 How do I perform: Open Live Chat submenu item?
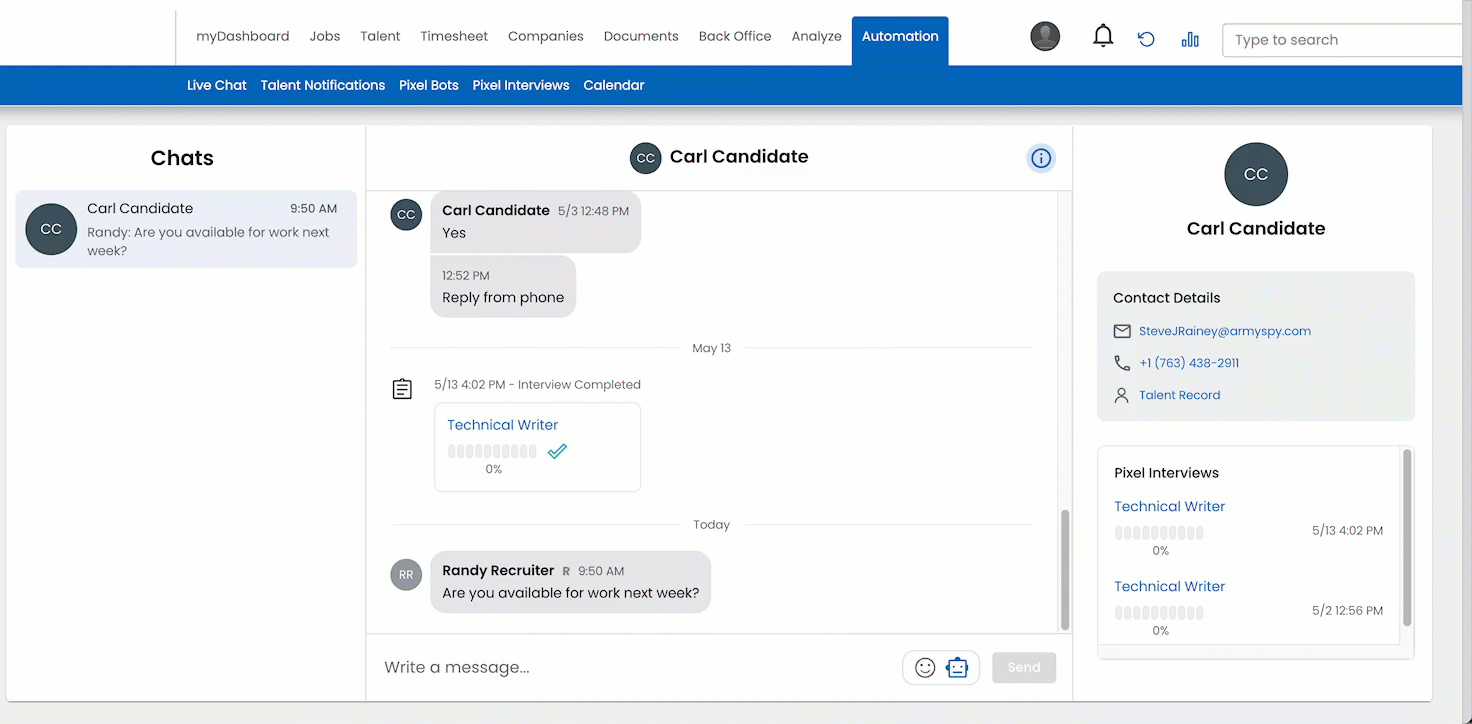click(217, 85)
